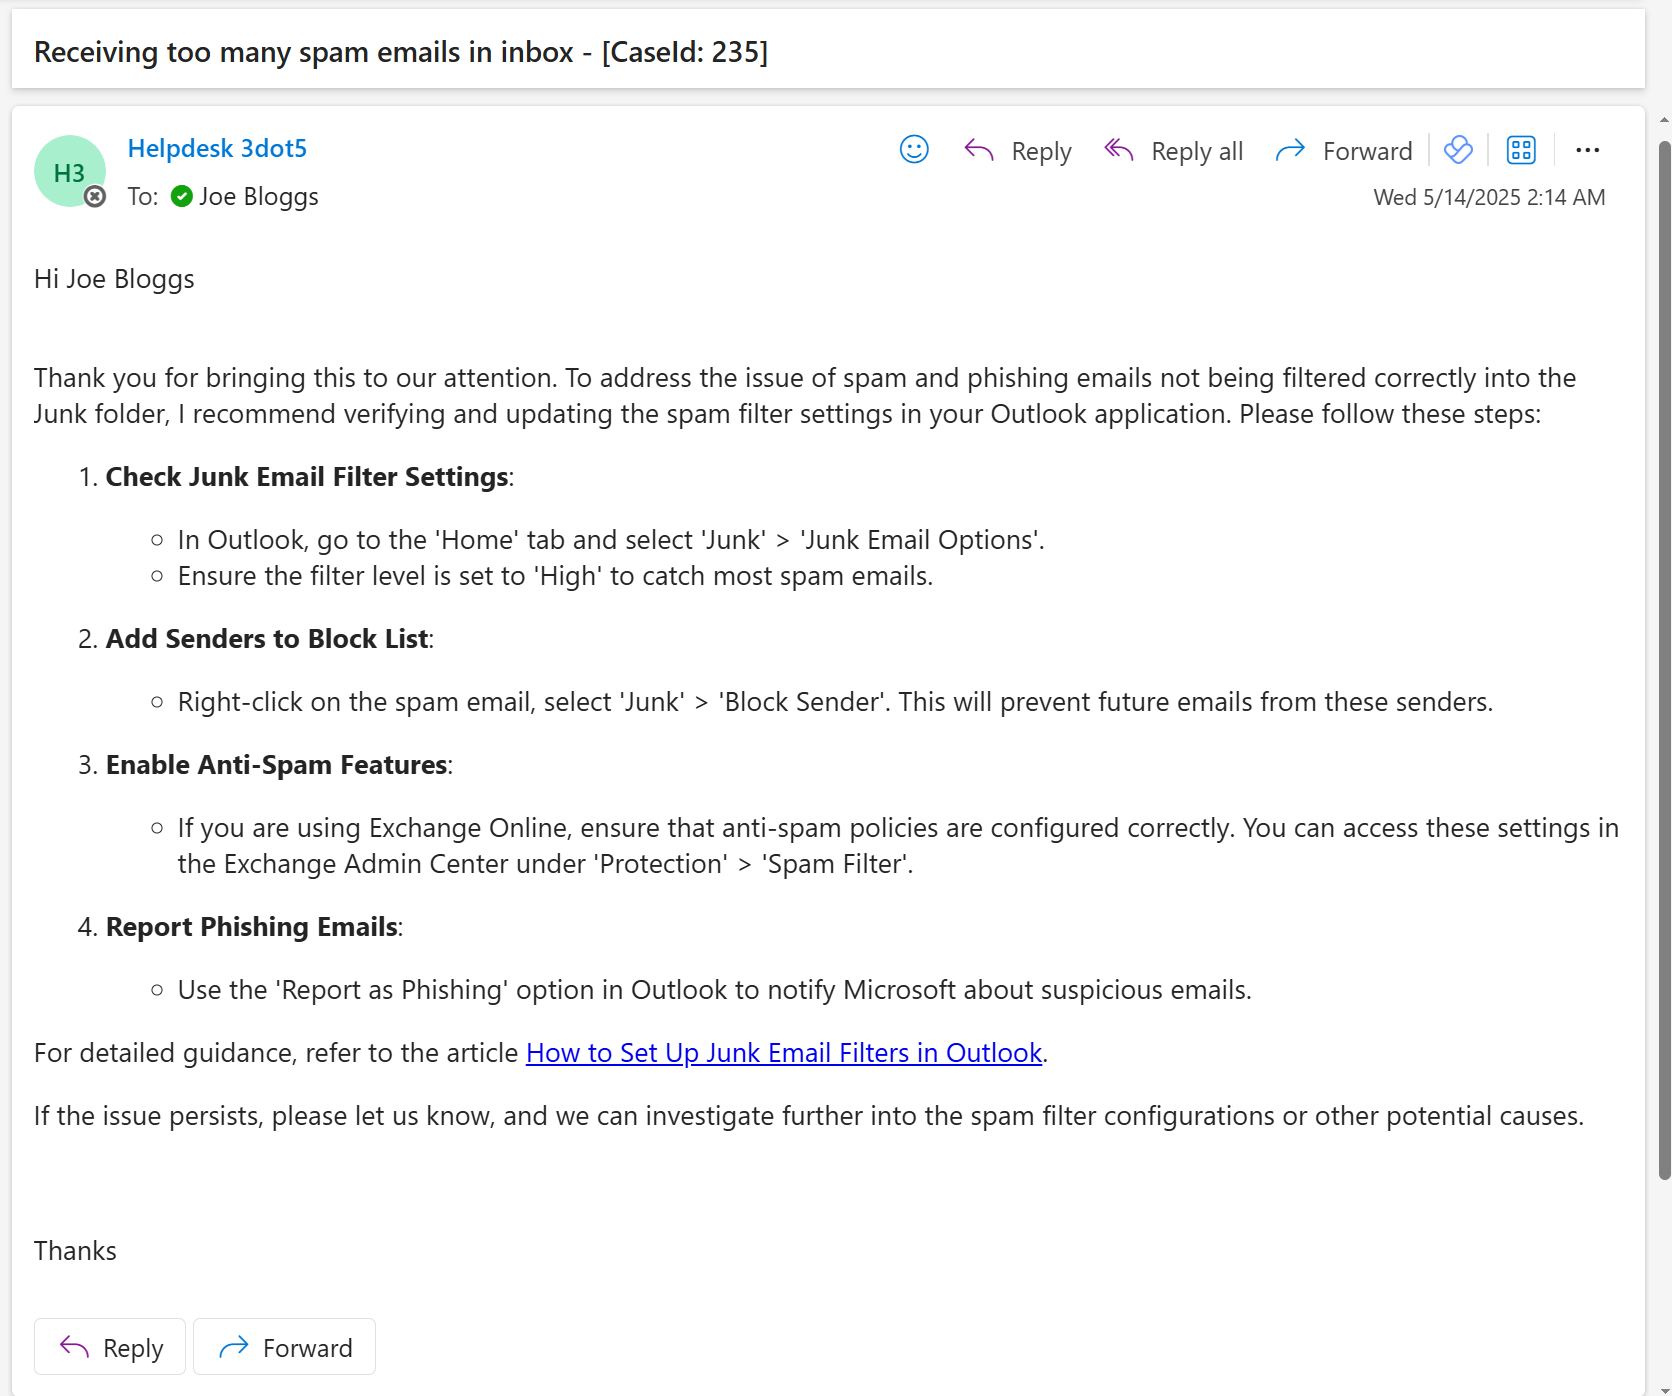Image resolution: width=1672 pixels, height=1396 pixels.
Task: Click the H3 sender avatar
Action: [x=68, y=171]
